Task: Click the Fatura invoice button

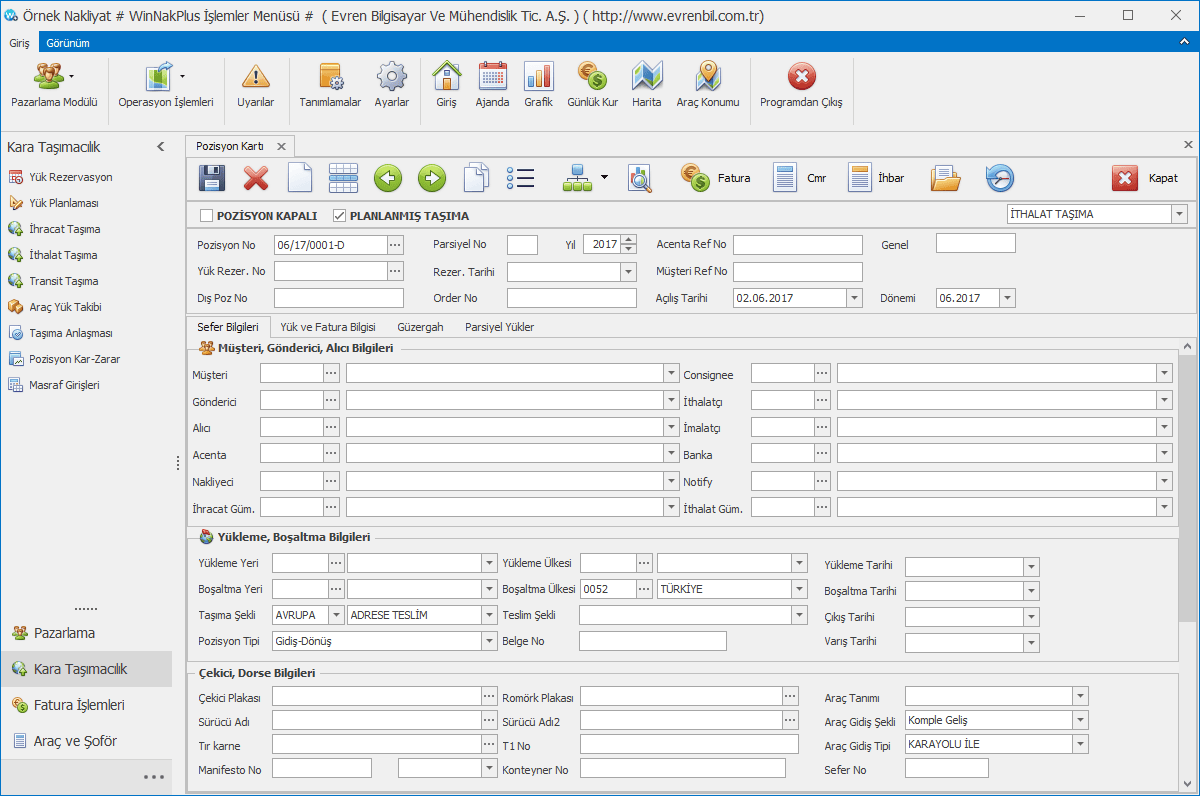Action: point(716,178)
